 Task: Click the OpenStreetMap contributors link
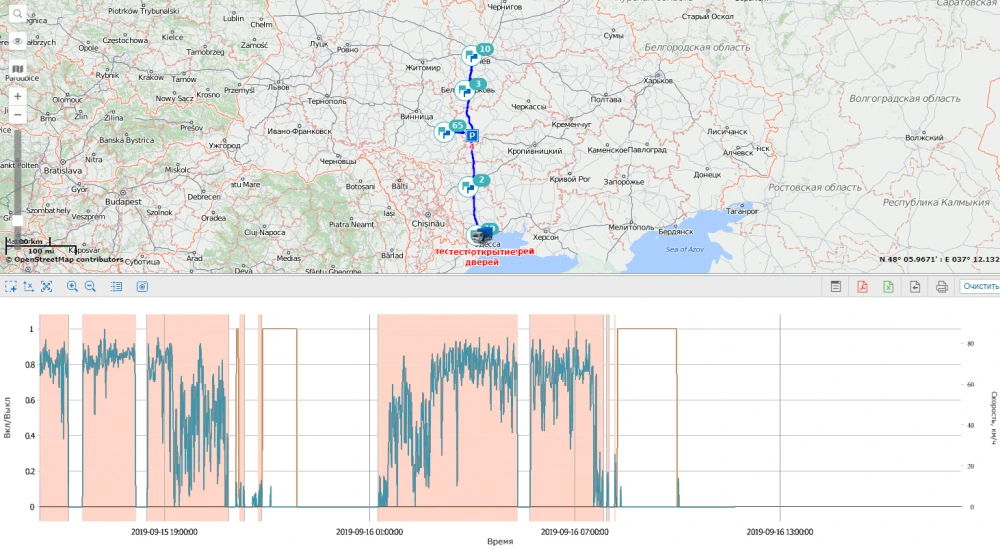coord(67,260)
